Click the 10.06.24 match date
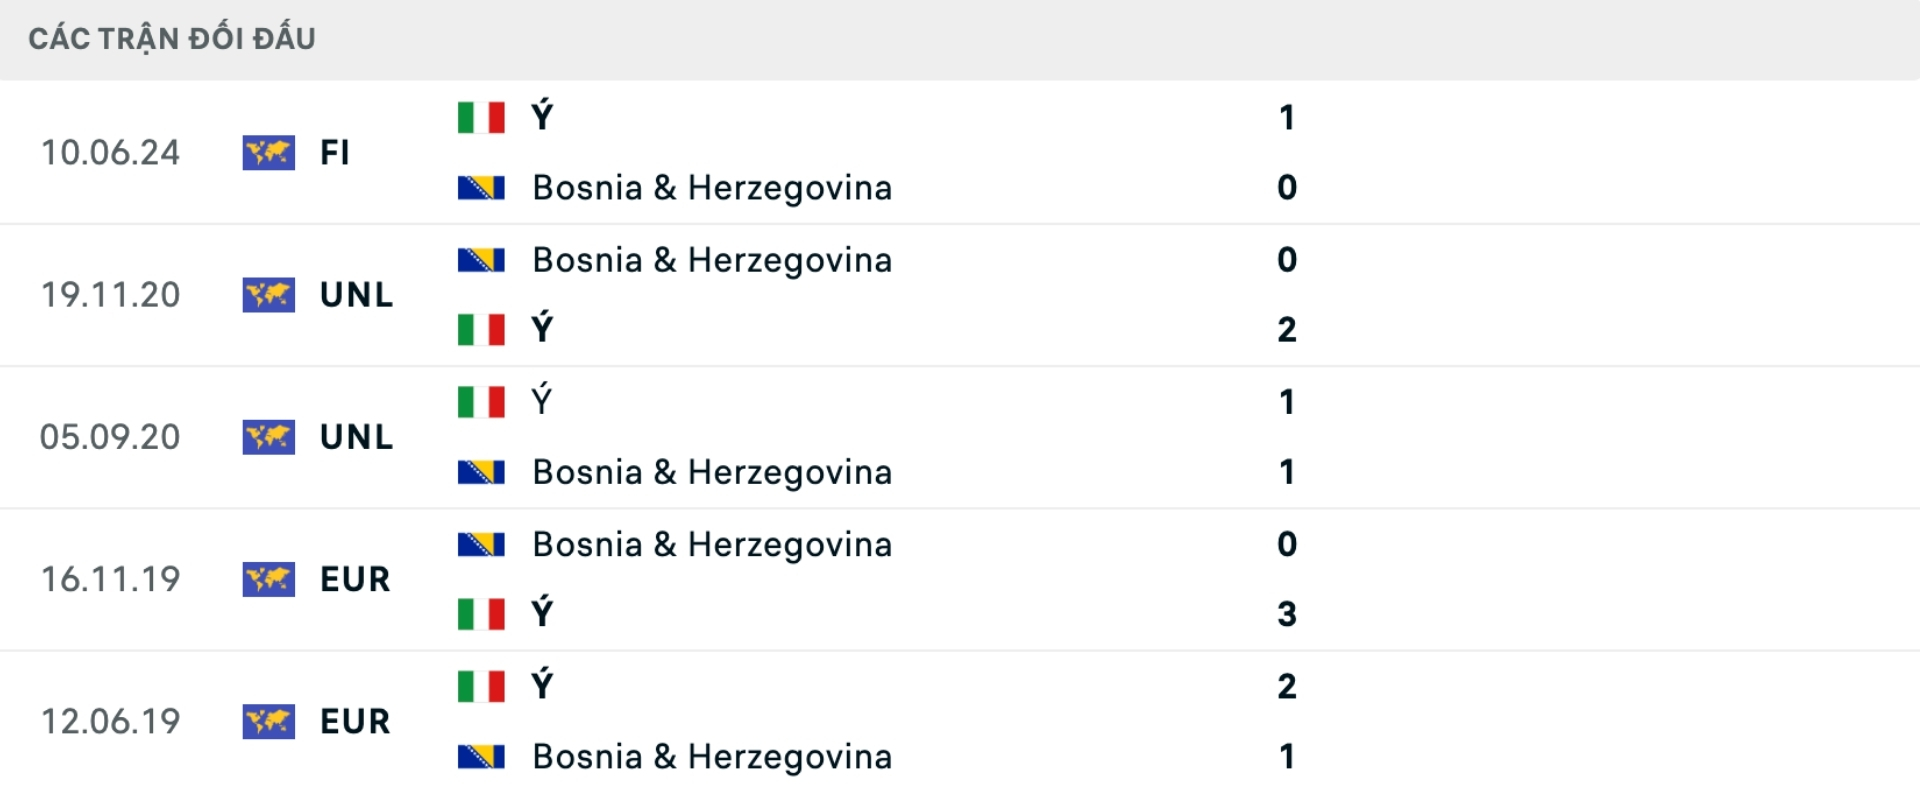The image size is (1920, 792). pos(110,153)
